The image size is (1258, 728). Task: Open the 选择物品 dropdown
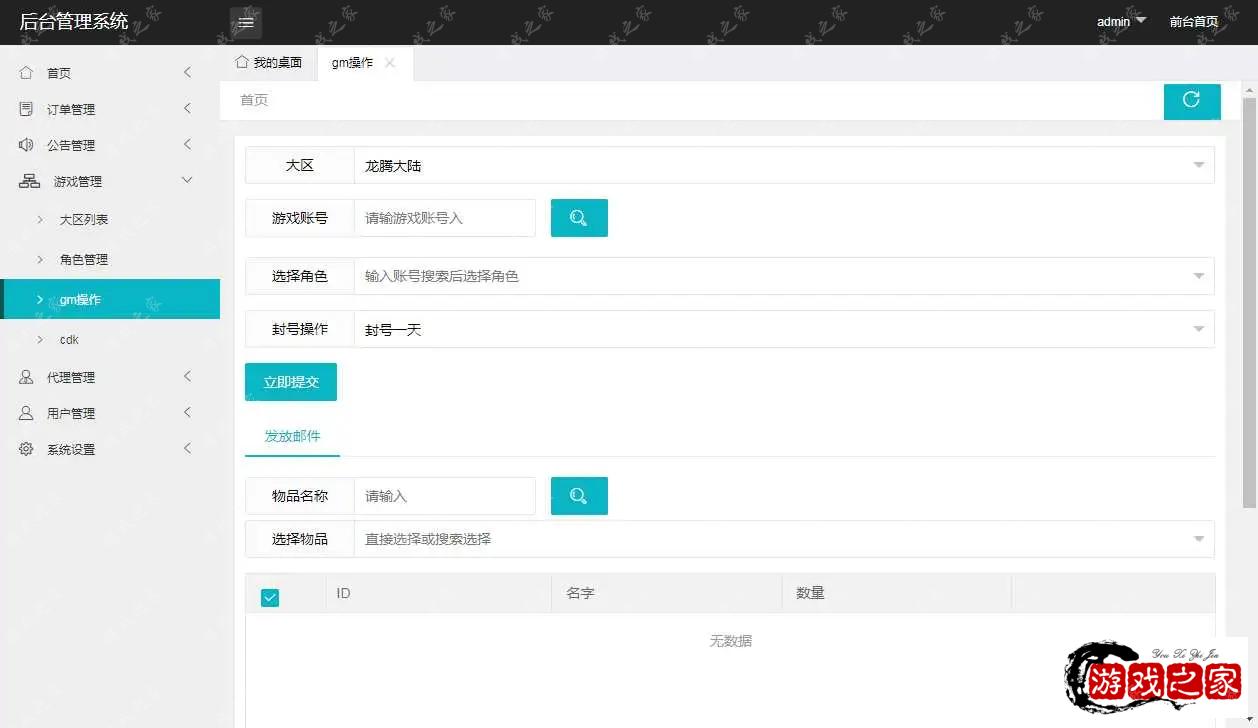coord(784,539)
